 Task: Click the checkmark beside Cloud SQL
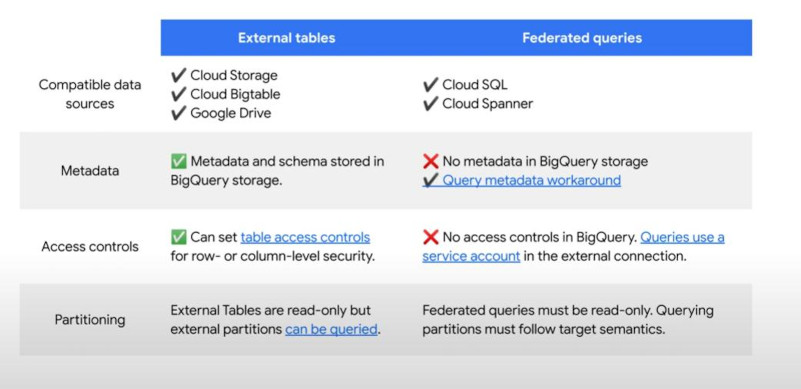click(430, 85)
